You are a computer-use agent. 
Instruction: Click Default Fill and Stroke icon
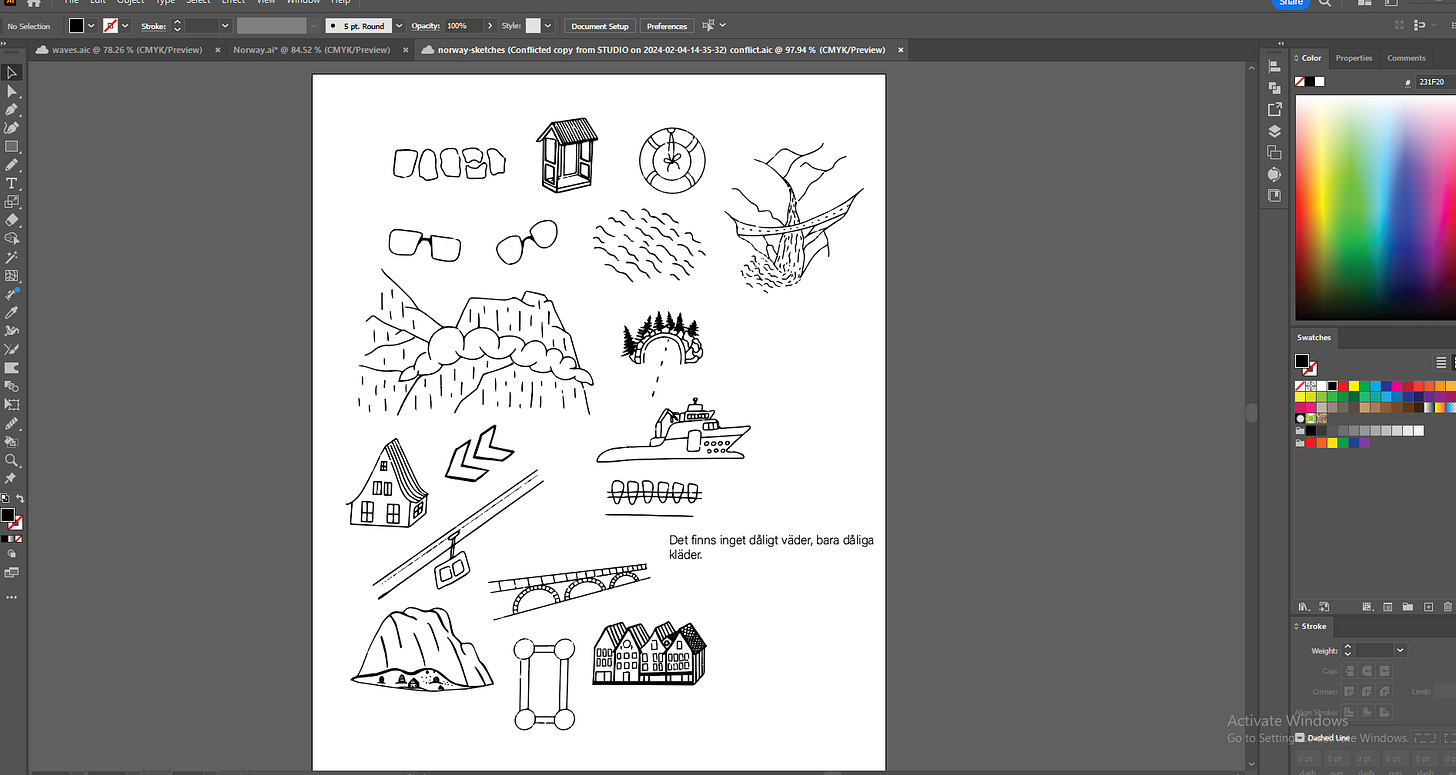(x=4, y=498)
